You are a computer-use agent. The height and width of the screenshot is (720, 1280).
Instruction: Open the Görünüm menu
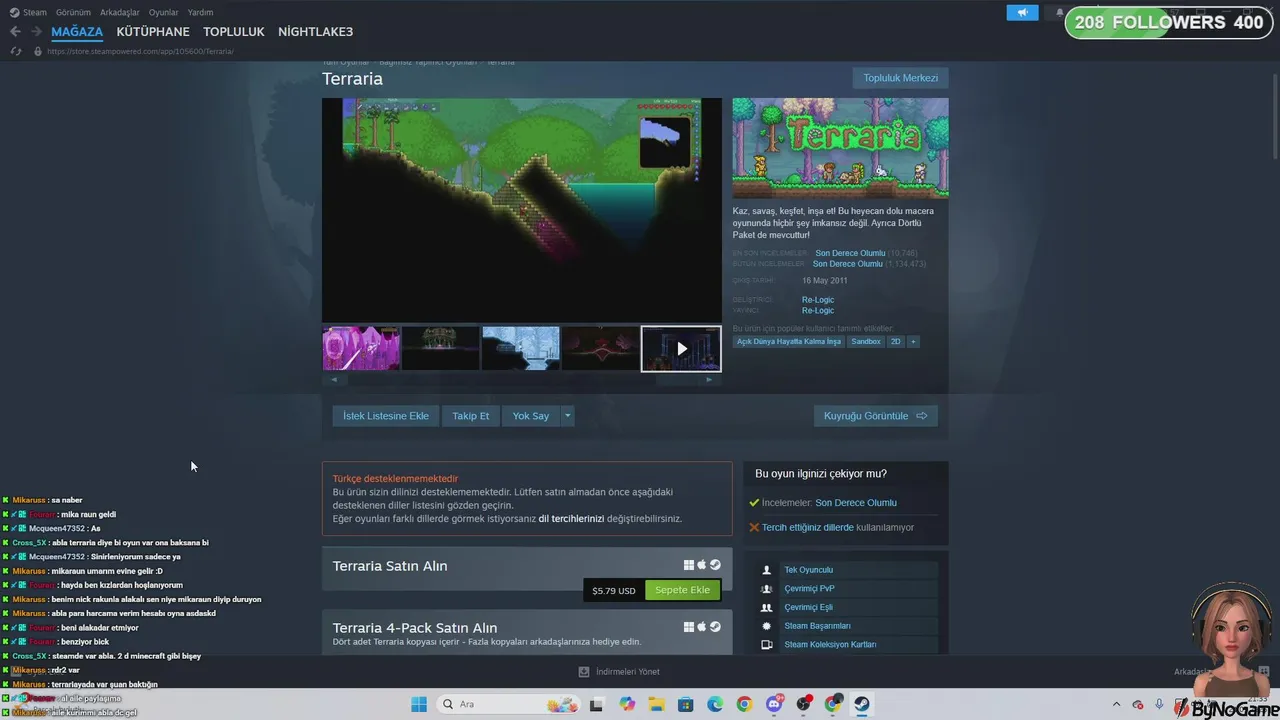[73, 12]
